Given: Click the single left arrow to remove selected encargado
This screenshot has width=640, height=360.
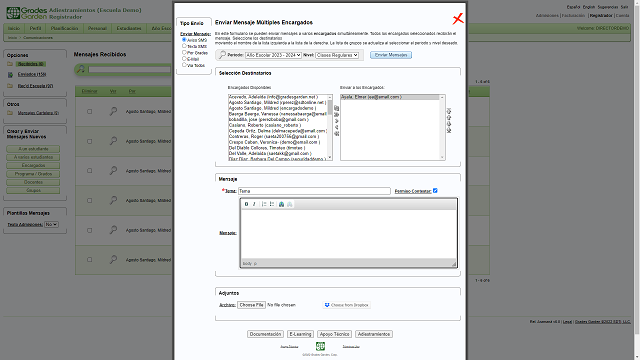Looking at the screenshot, I should (337, 127).
